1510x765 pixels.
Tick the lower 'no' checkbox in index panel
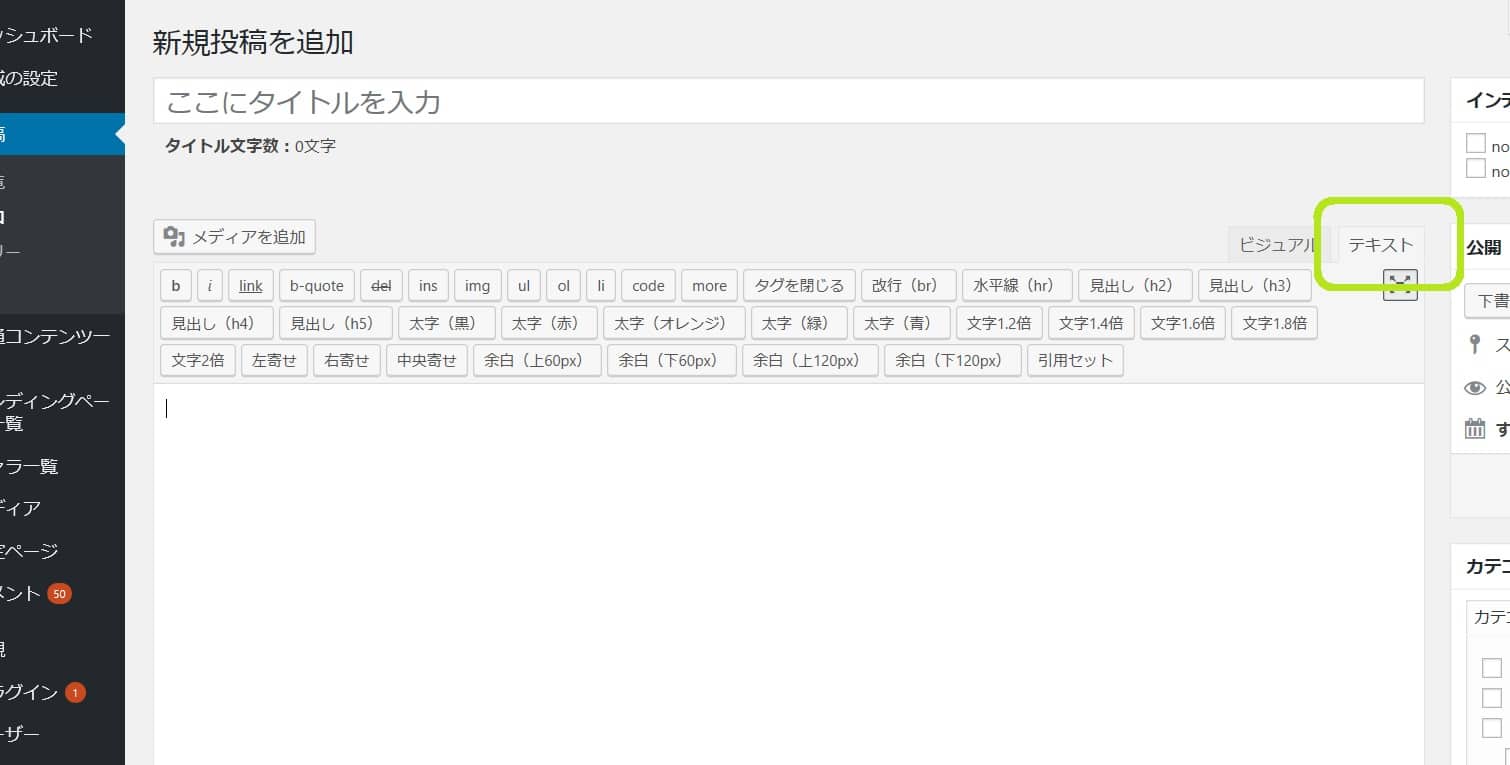(x=1475, y=168)
